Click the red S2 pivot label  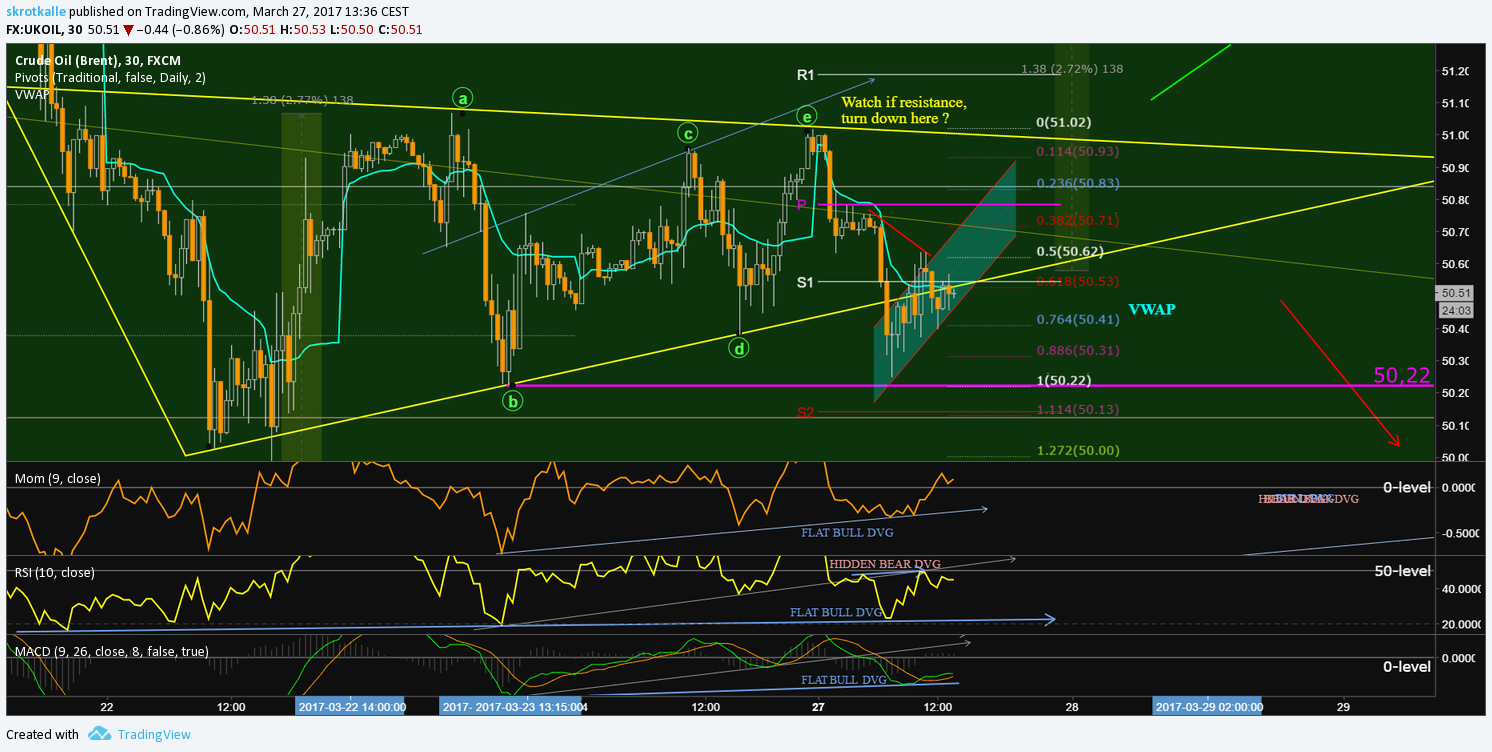click(x=806, y=412)
